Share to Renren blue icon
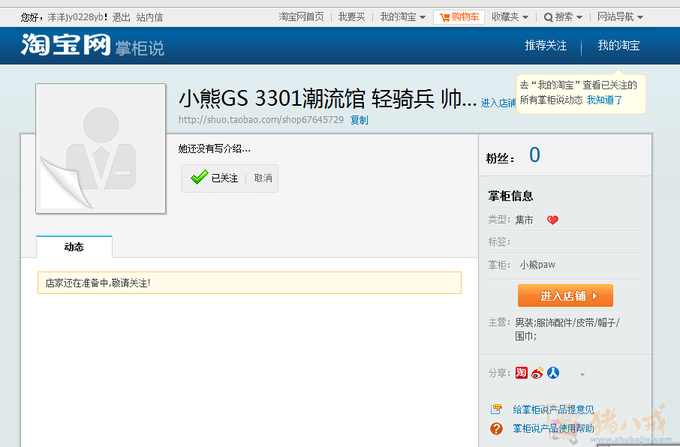Screen dimensions: 680x447 pos(553,373)
